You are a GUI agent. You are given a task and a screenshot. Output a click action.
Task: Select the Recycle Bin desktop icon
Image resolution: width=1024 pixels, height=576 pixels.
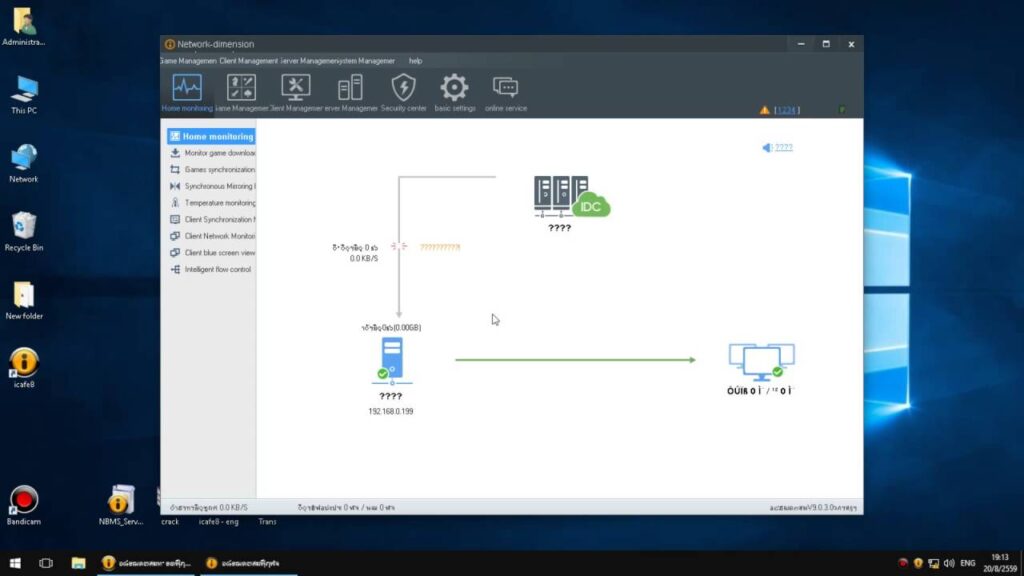[24, 231]
